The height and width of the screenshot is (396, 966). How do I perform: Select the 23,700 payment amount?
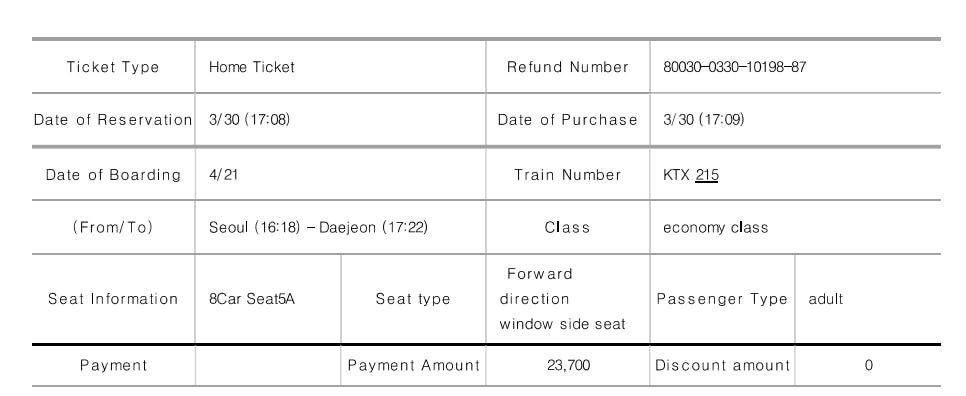pyautogui.click(x=568, y=365)
